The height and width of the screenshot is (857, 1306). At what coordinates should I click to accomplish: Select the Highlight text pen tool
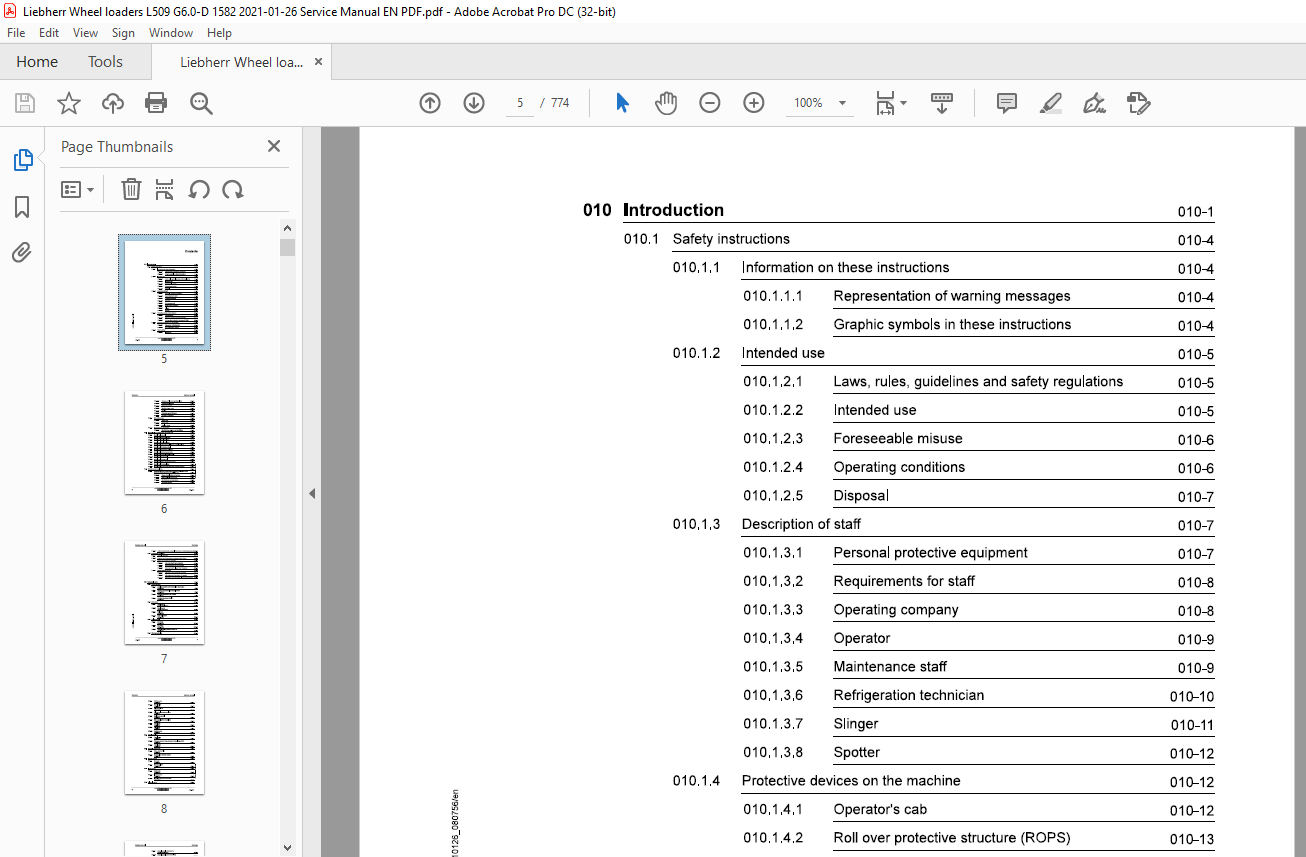pos(1051,103)
